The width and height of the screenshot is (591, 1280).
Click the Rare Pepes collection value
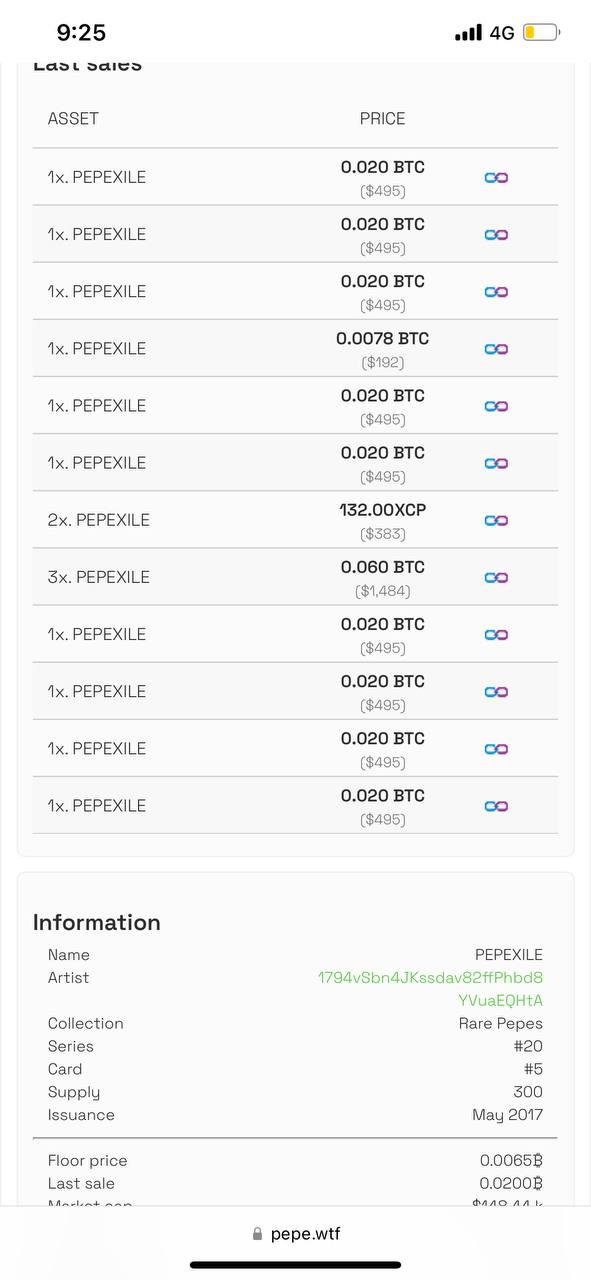tap(500, 1023)
